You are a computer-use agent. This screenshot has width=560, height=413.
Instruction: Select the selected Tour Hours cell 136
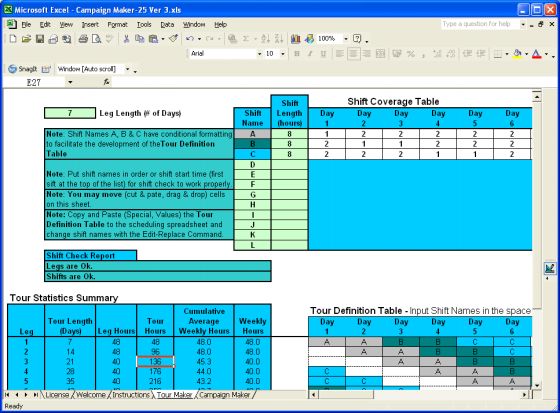(x=155, y=362)
